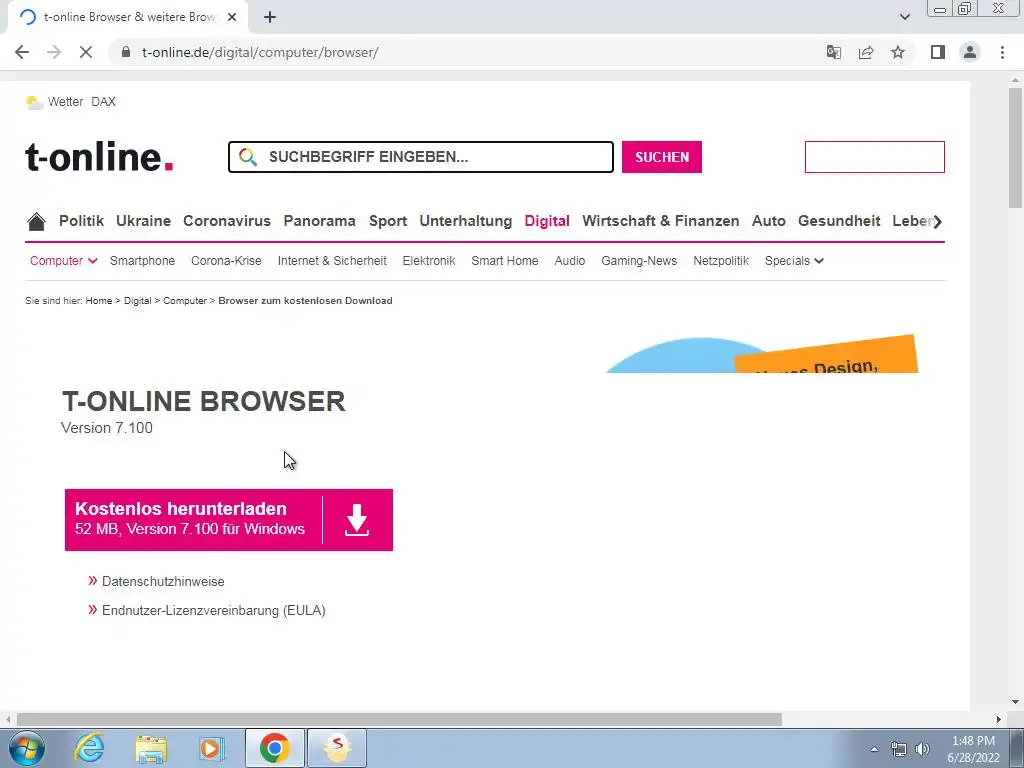Image resolution: width=1024 pixels, height=768 pixels.
Task: Focus the Suchbegriff eingeben search field
Action: 421,157
